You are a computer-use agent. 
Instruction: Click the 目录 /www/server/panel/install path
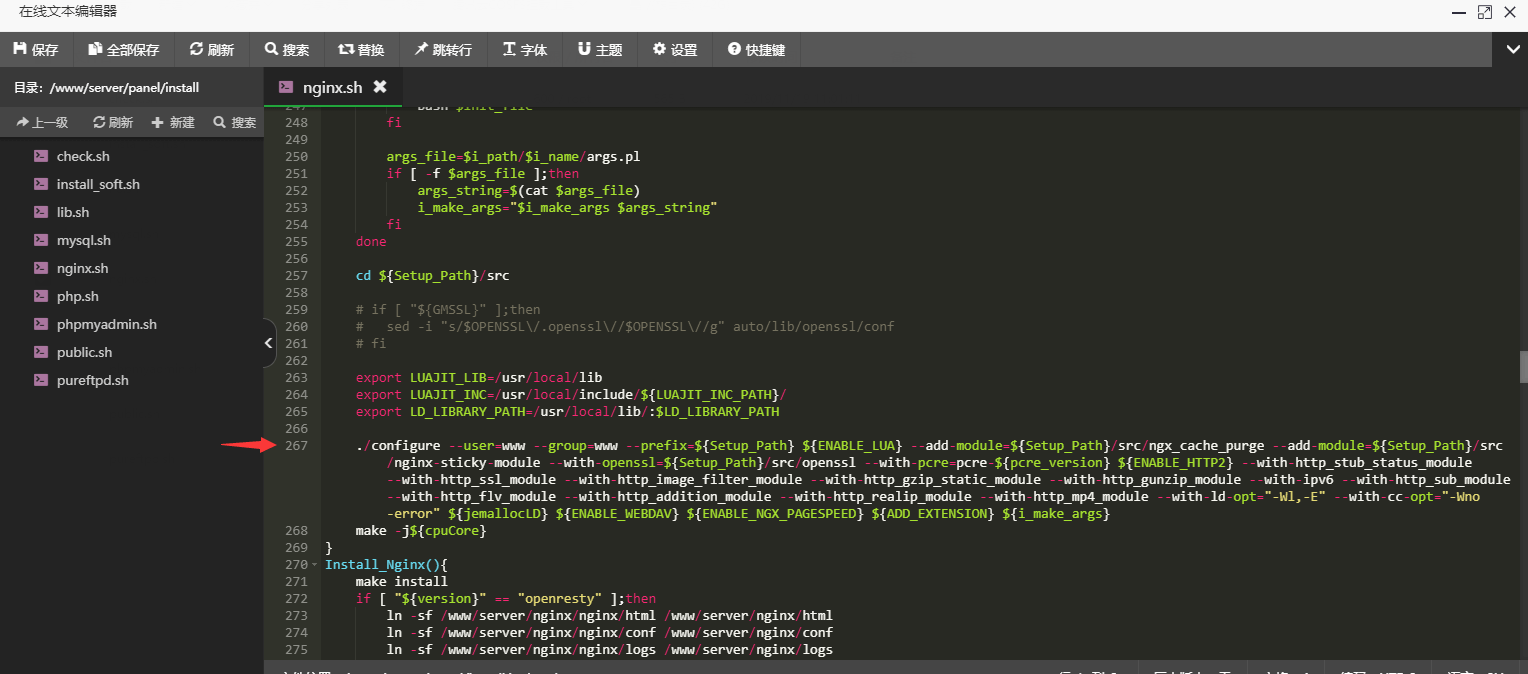106,88
